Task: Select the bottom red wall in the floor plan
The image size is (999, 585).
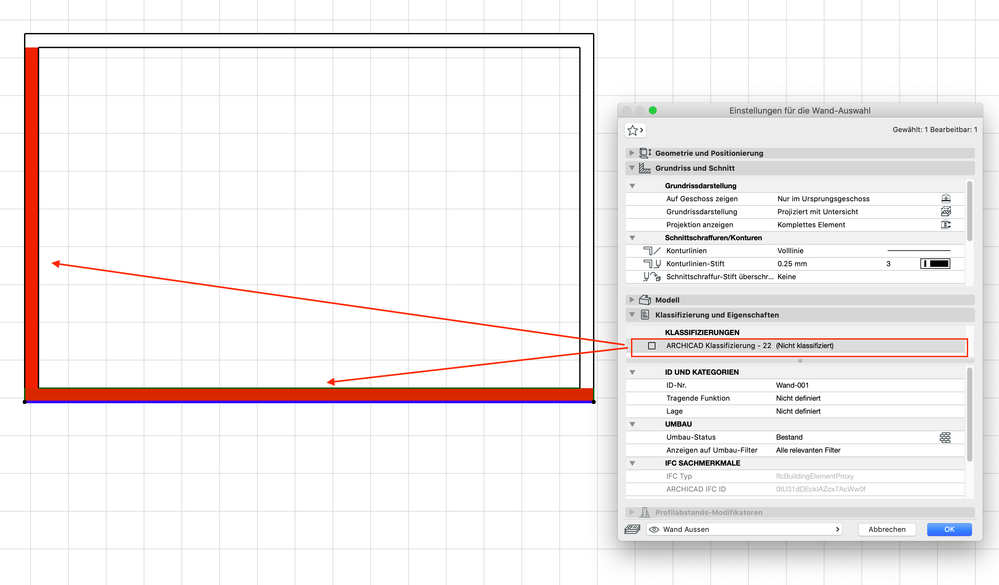Action: click(x=309, y=394)
